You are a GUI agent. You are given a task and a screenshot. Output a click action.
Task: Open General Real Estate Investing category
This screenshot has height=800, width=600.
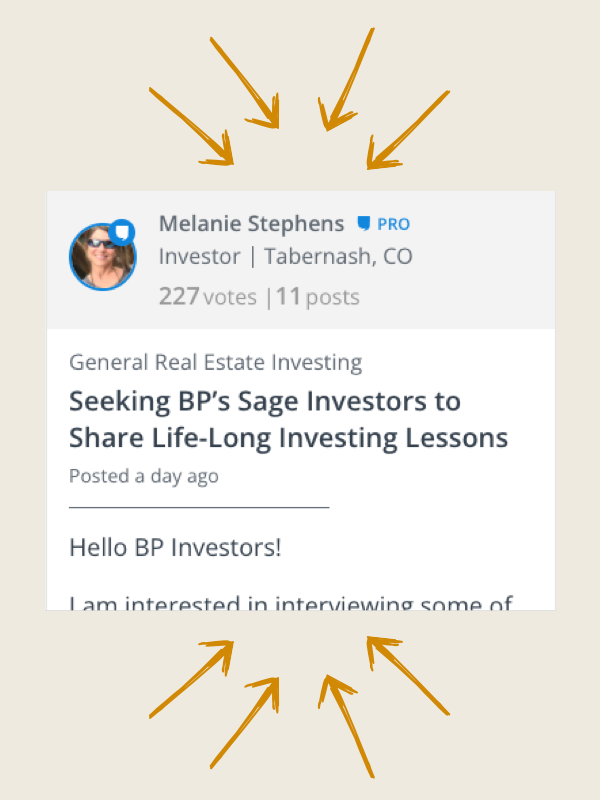point(216,362)
